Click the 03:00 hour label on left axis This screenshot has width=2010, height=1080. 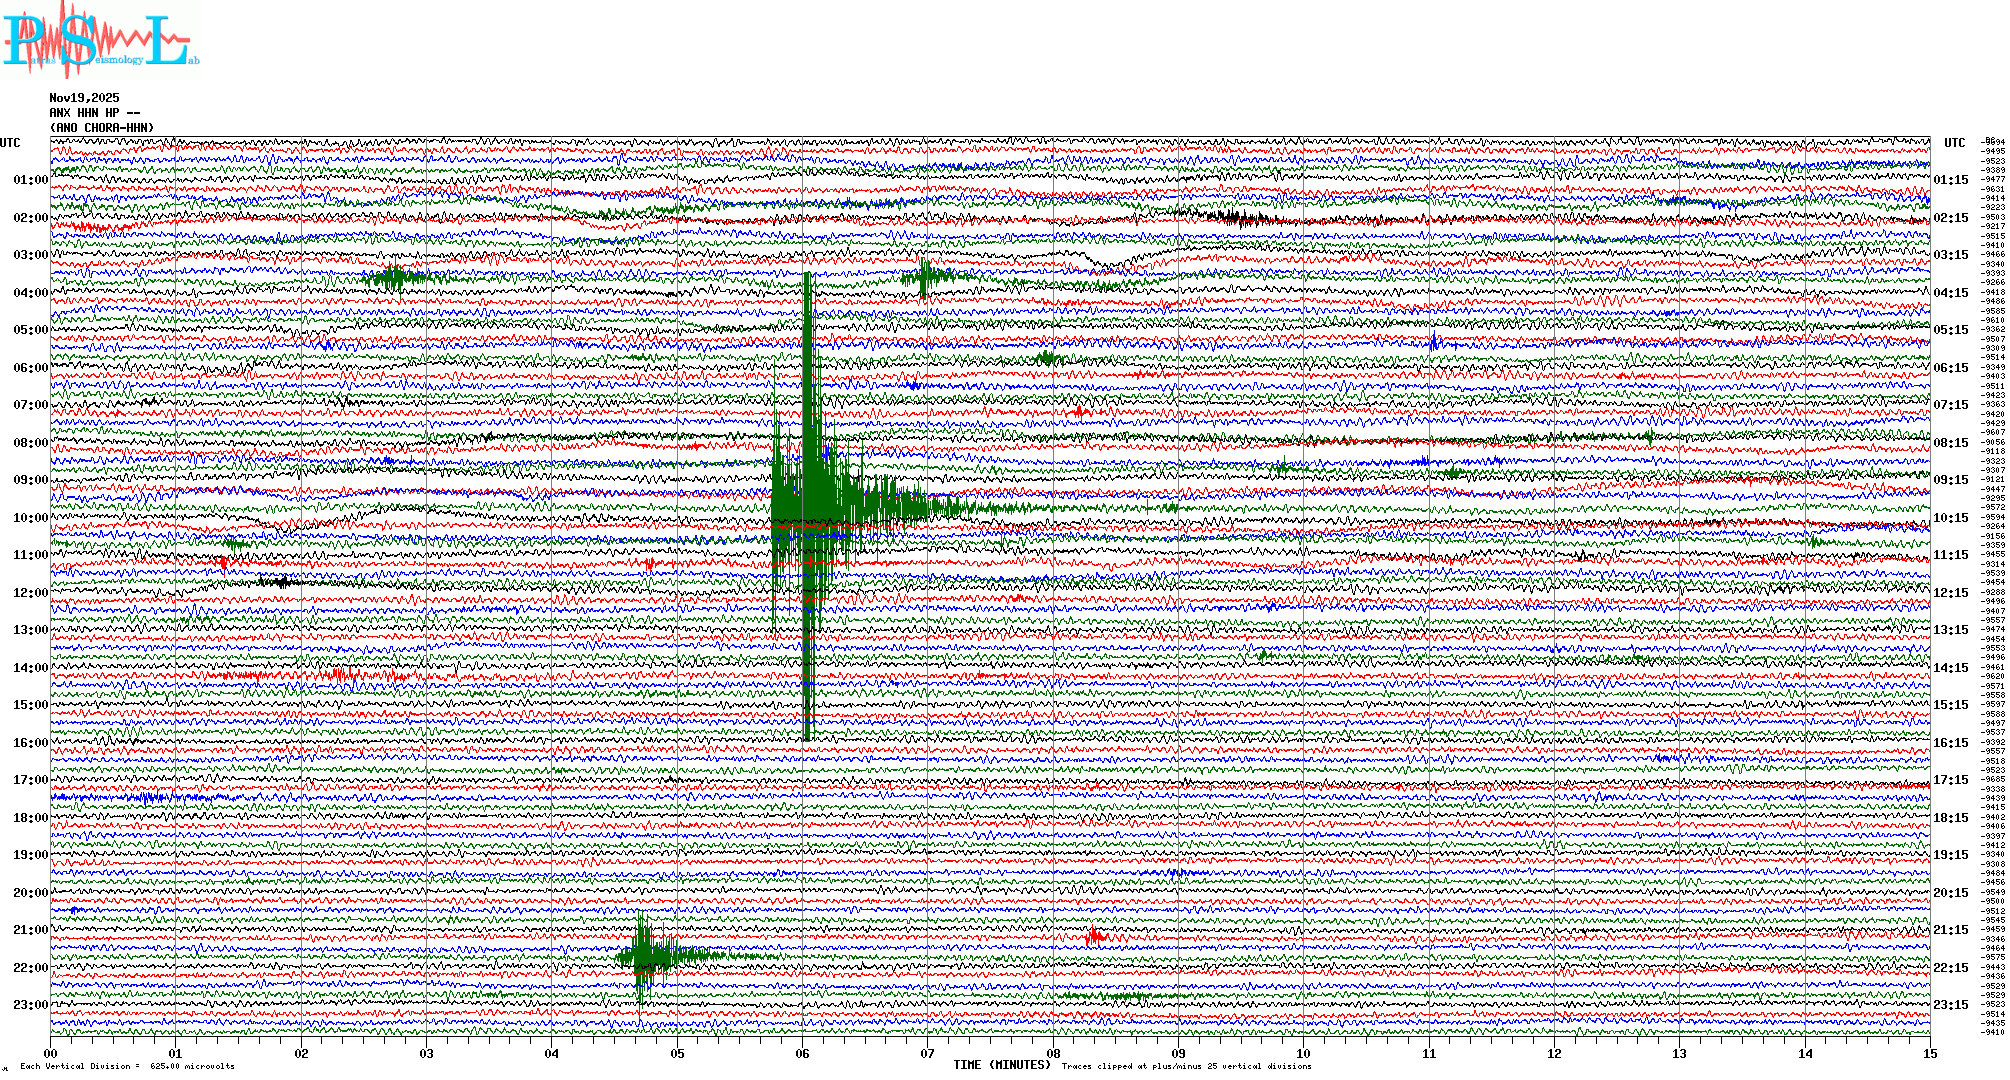click(30, 255)
